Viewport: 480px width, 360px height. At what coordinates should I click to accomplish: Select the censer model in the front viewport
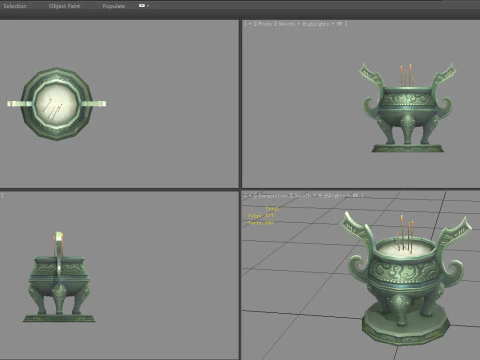pos(408,108)
